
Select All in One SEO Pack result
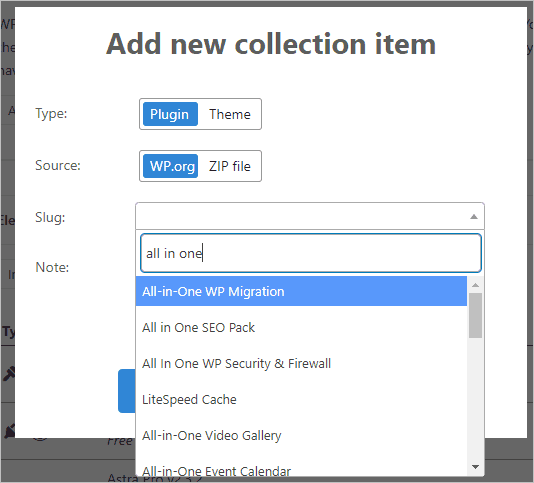coord(301,327)
